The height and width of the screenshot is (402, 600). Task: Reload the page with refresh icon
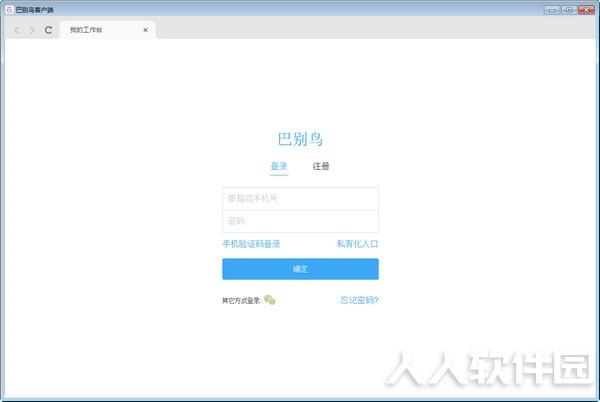49,30
